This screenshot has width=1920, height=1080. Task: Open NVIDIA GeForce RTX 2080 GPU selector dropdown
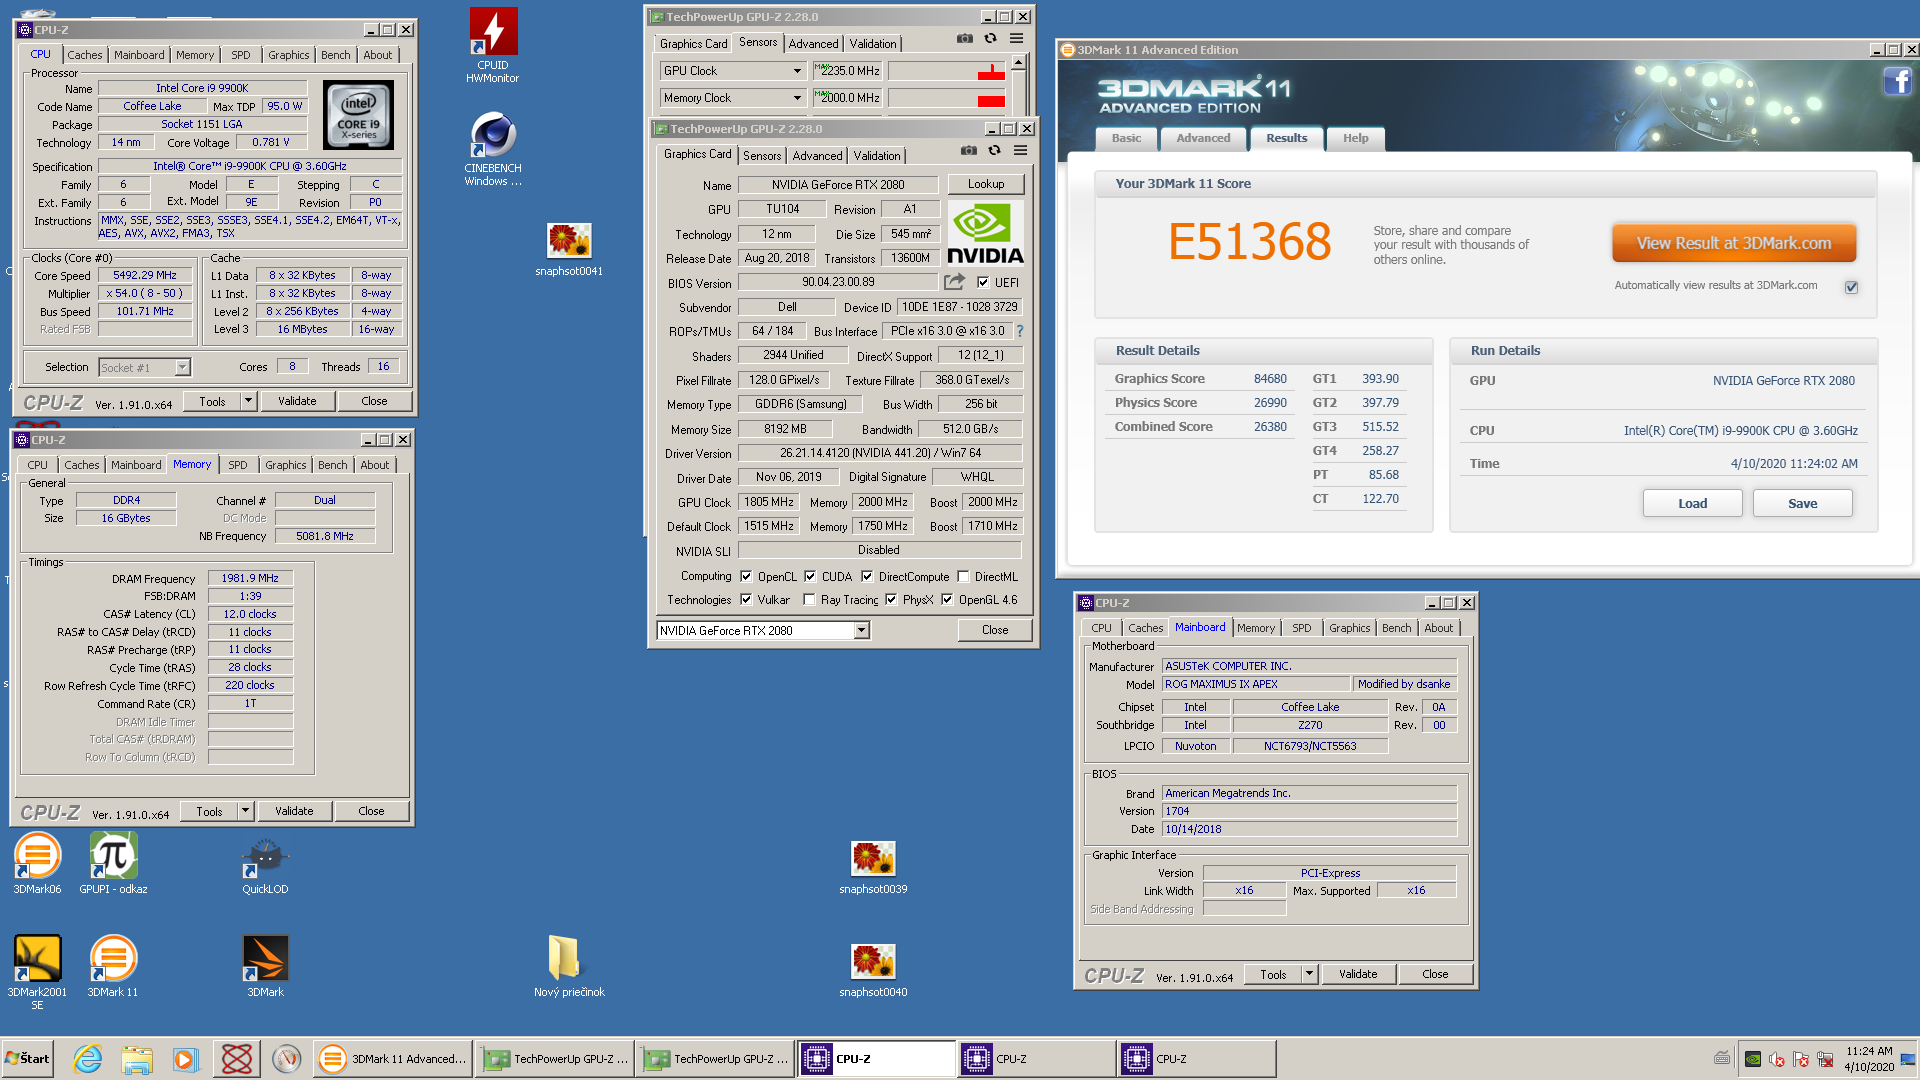(x=862, y=631)
